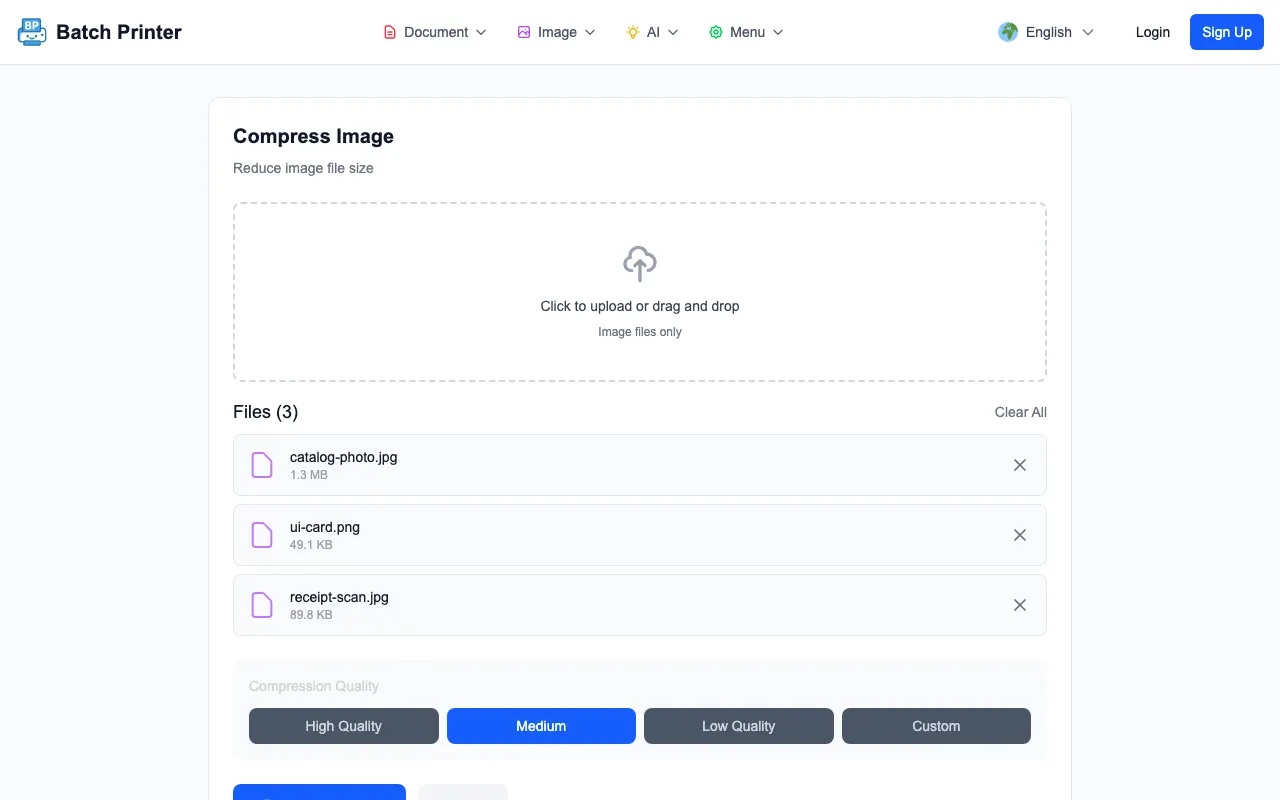Choose Low Quality compression
Viewport: 1280px width, 800px height.
pyautogui.click(x=739, y=726)
